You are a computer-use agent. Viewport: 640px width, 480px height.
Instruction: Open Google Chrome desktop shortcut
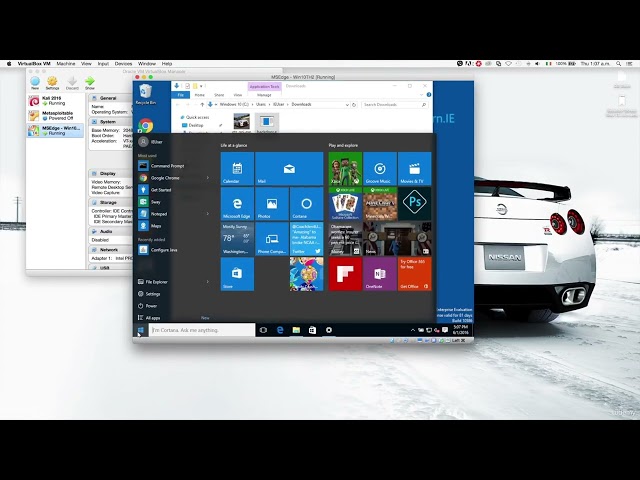[x=146, y=125]
